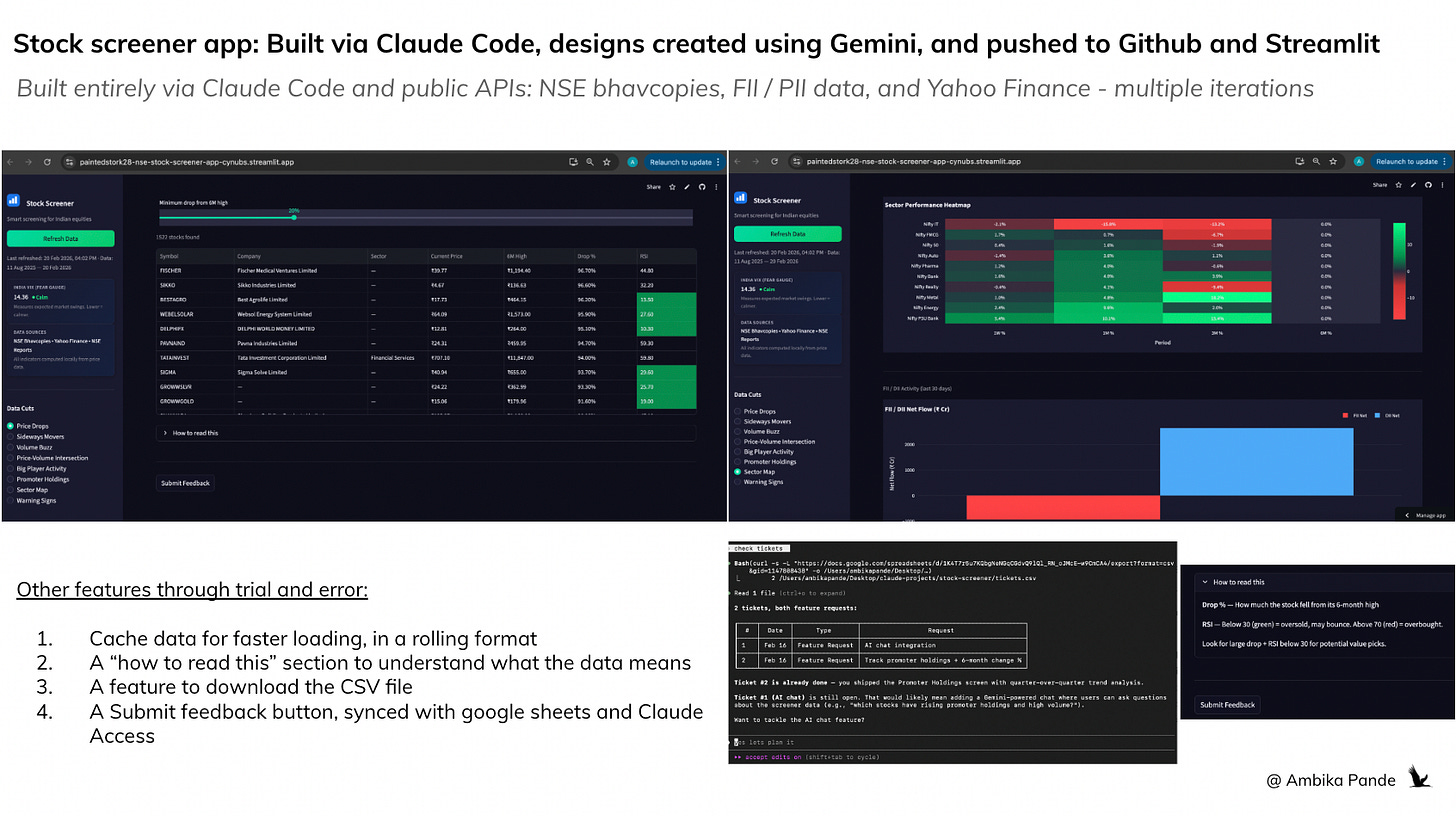Click the pencil edit icon in right Streamlit header
Viewport: 1456px width, 816px height.
coord(1413,185)
